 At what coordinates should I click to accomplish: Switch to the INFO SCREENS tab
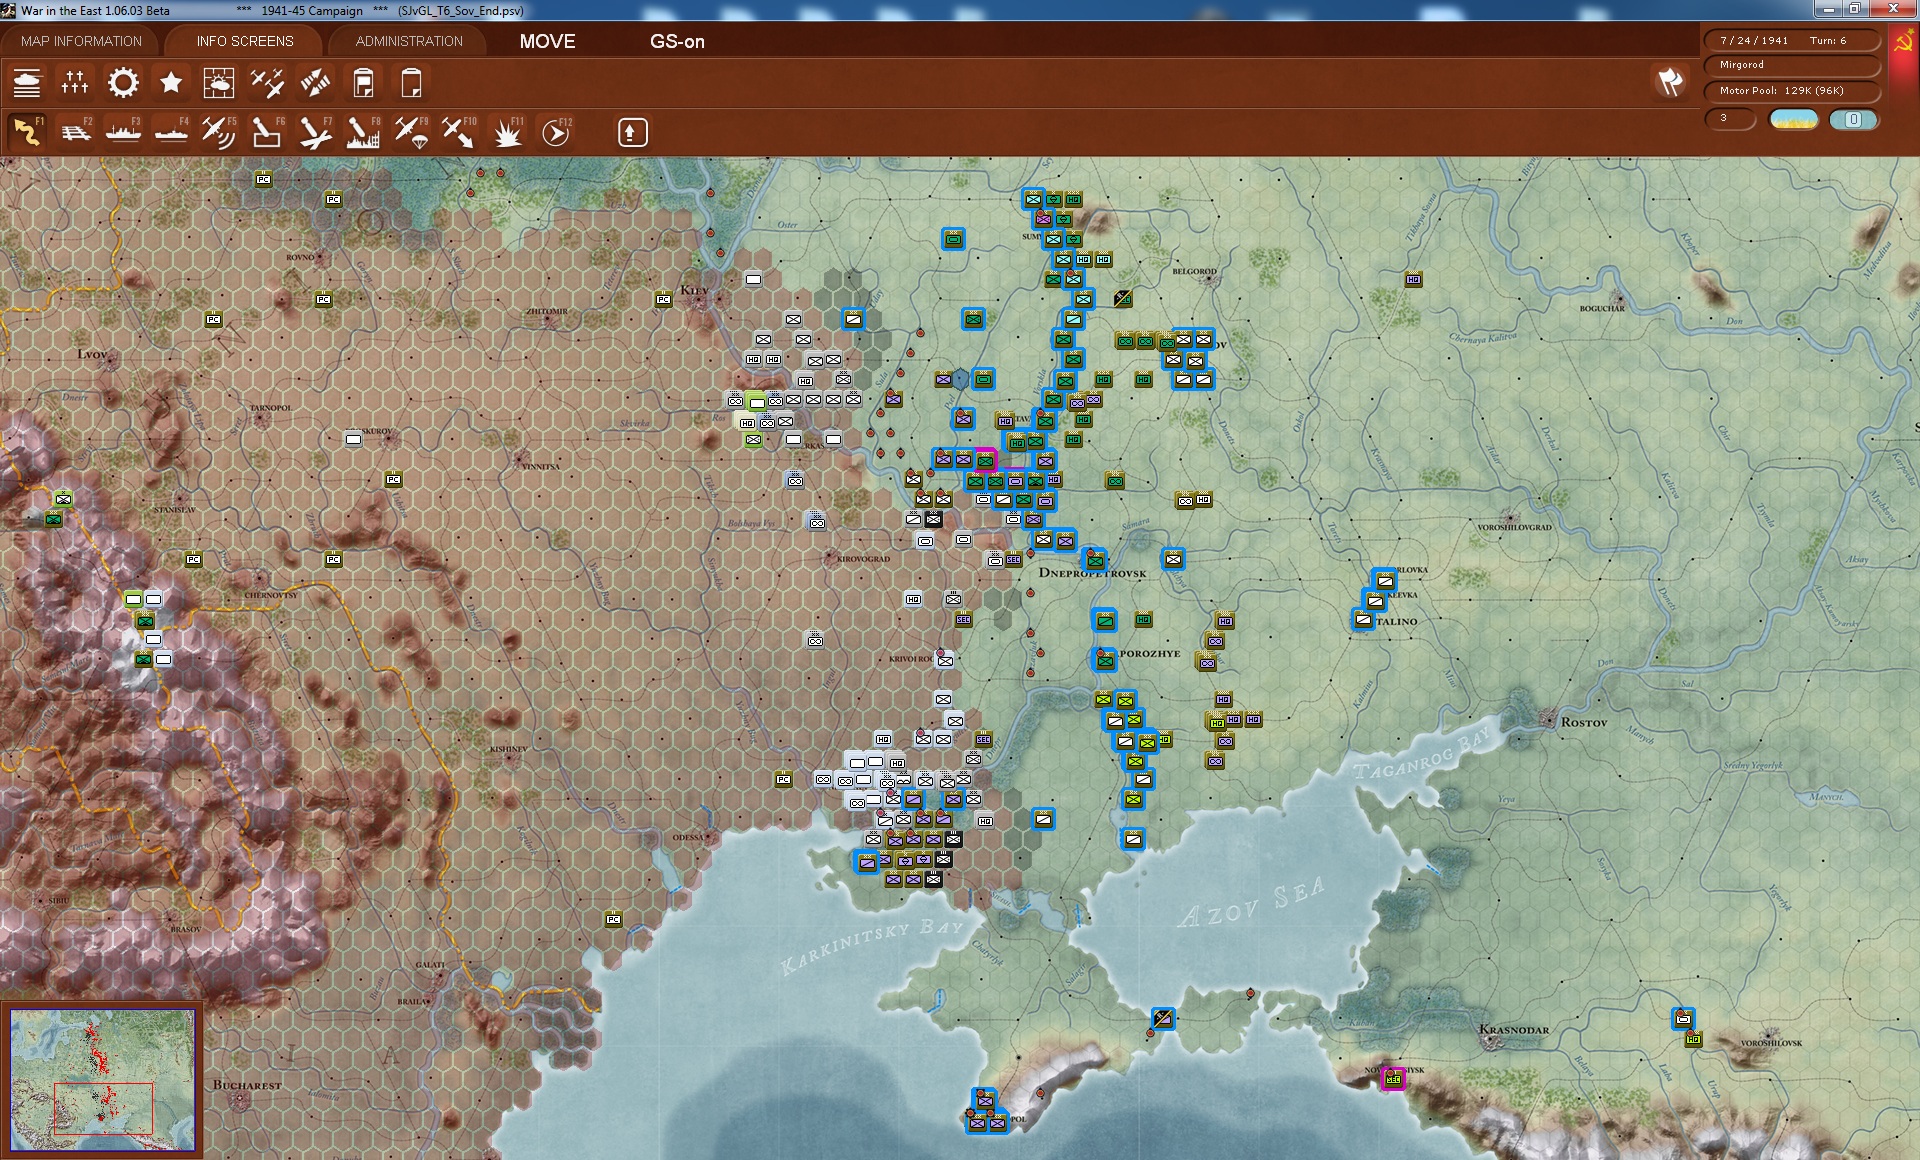(x=245, y=41)
